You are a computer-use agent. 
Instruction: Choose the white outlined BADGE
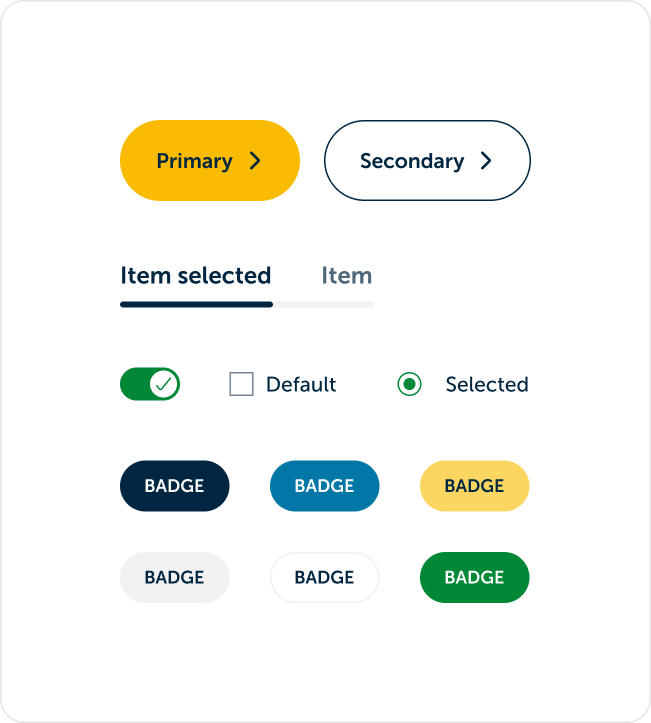pyautogui.click(x=325, y=577)
